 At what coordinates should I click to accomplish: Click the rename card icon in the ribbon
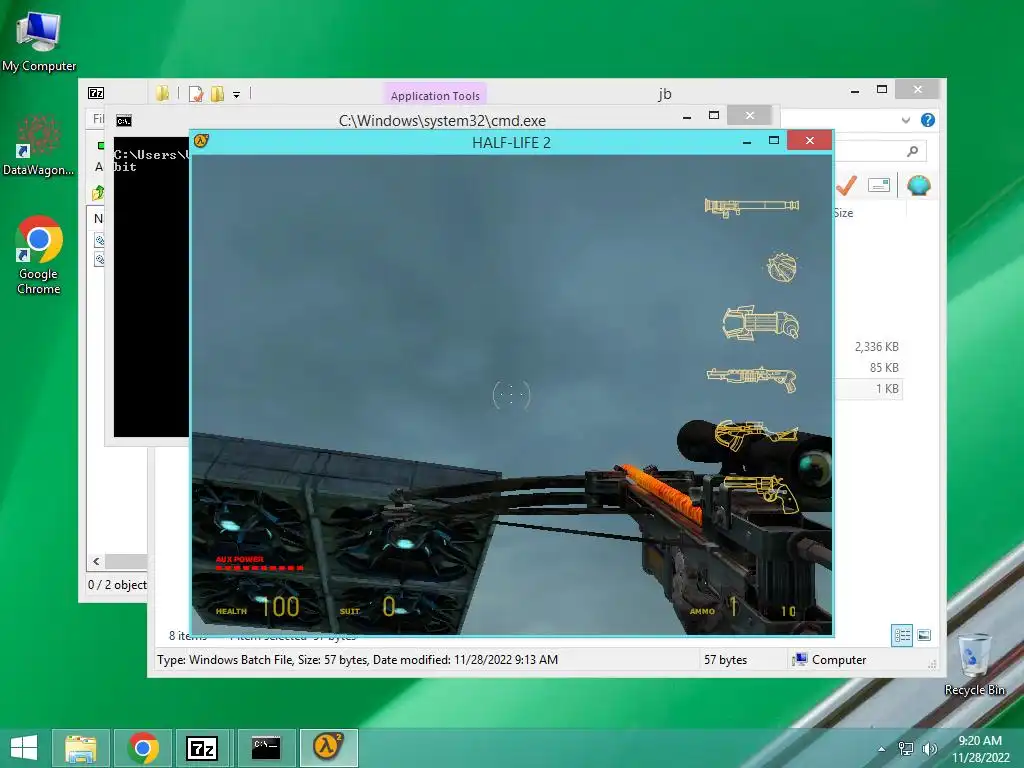[879, 185]
